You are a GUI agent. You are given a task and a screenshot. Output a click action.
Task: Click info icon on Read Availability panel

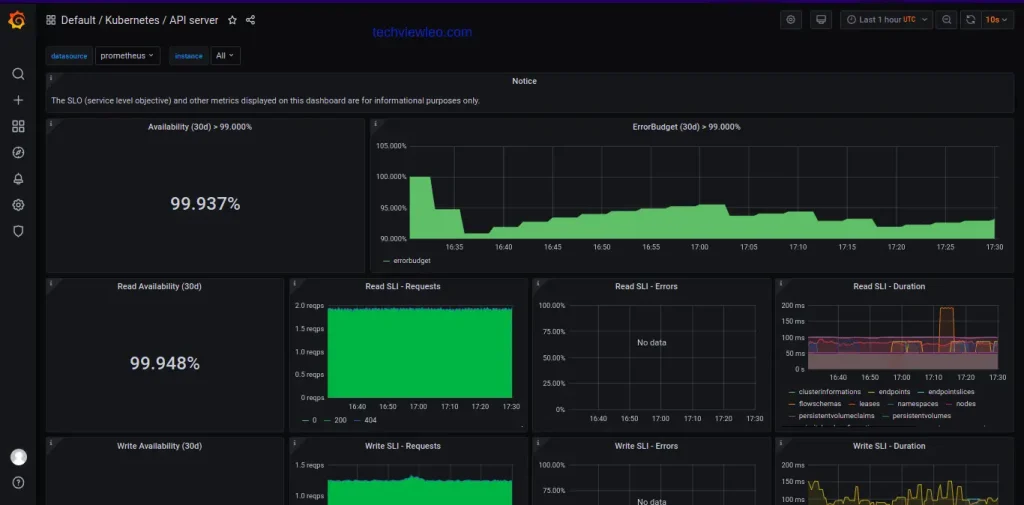pos(50,283)
